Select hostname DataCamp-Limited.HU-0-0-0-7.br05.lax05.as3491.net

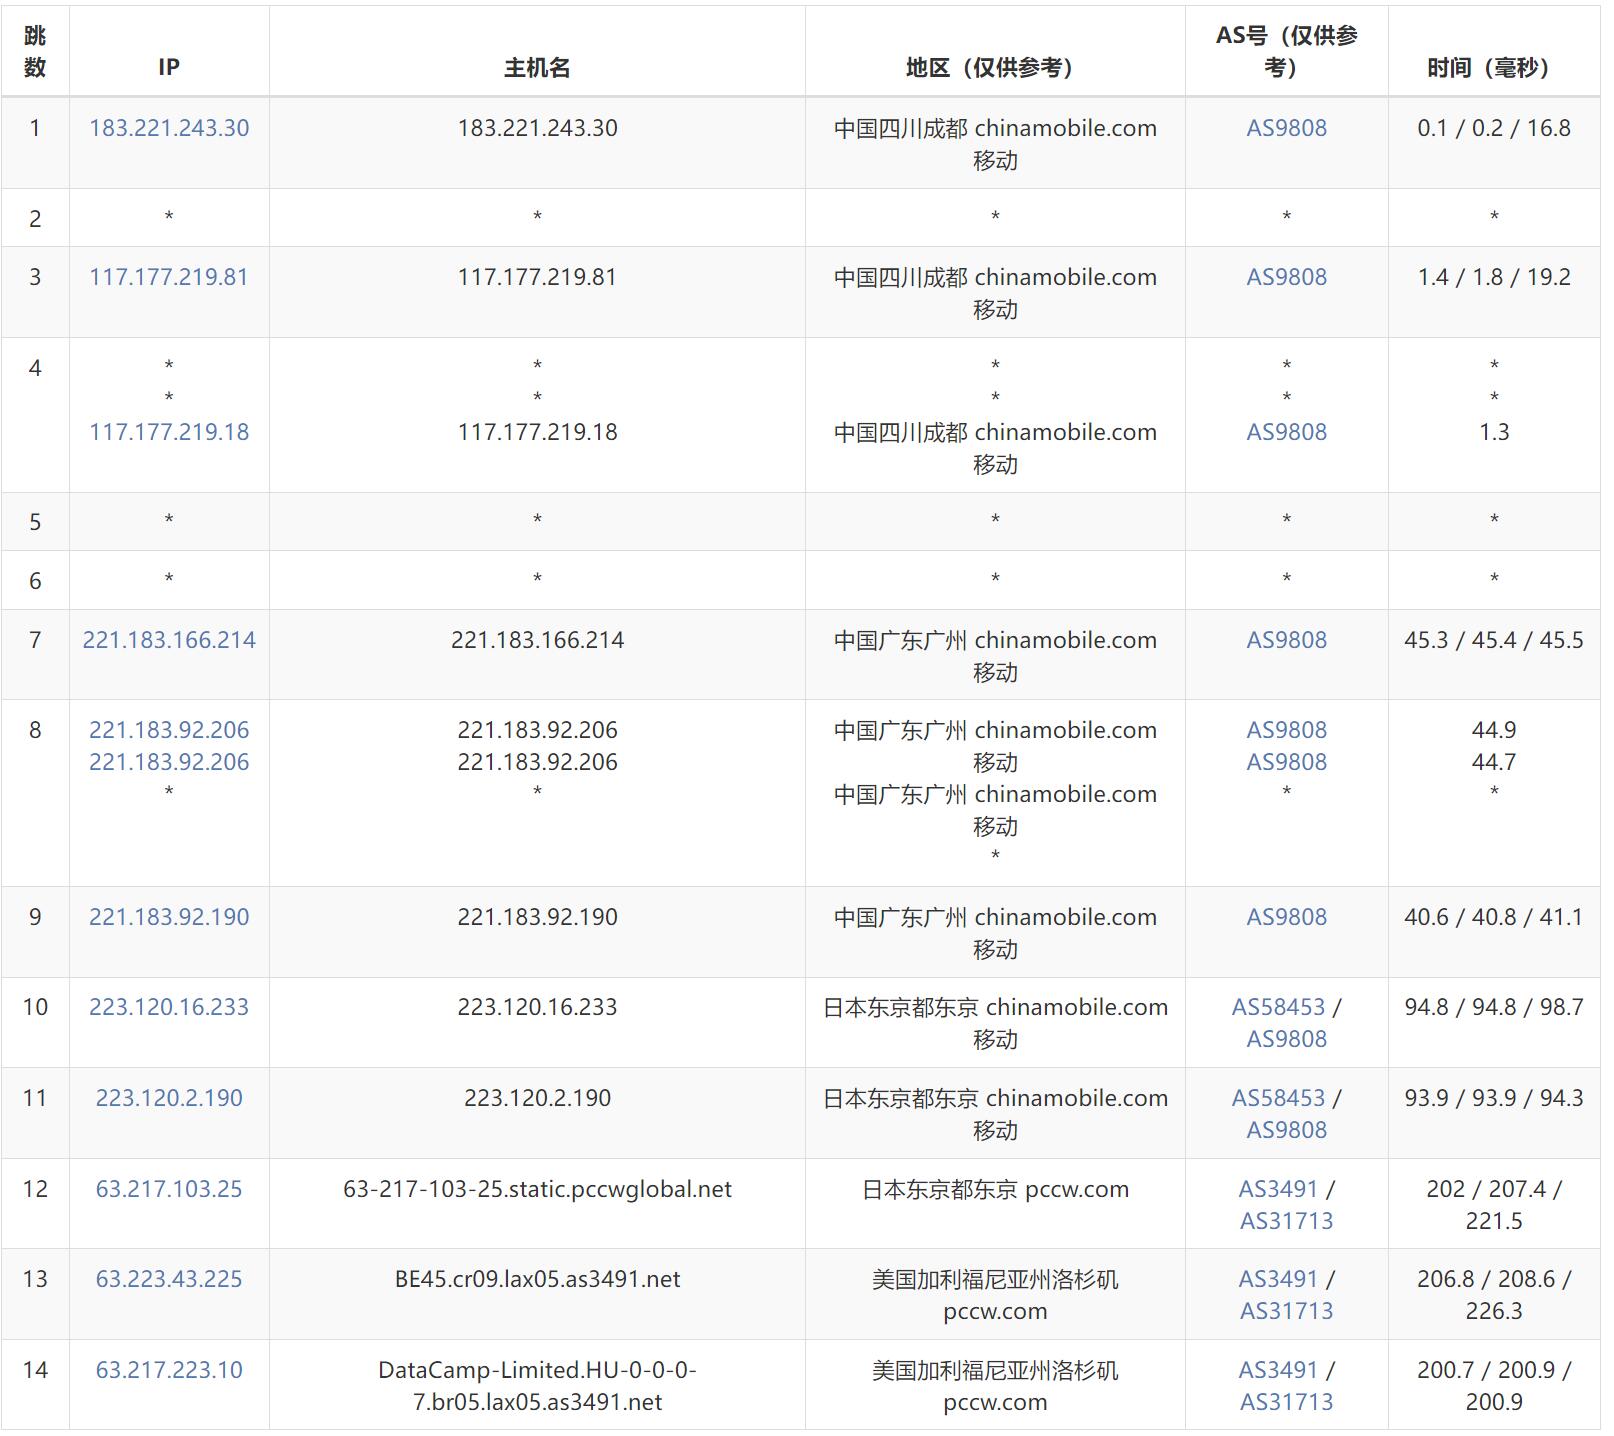537,1386
